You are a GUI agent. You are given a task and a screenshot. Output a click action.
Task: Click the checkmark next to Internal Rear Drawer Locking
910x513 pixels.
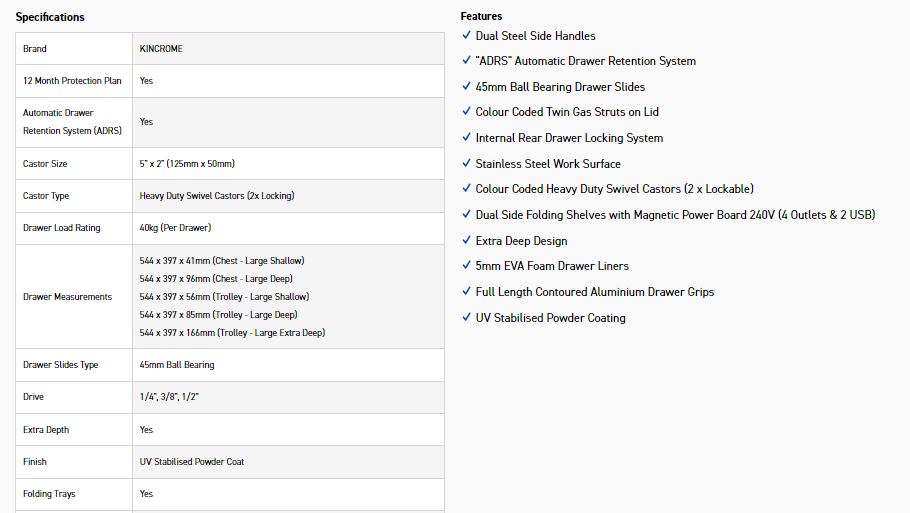pos(466,138)
